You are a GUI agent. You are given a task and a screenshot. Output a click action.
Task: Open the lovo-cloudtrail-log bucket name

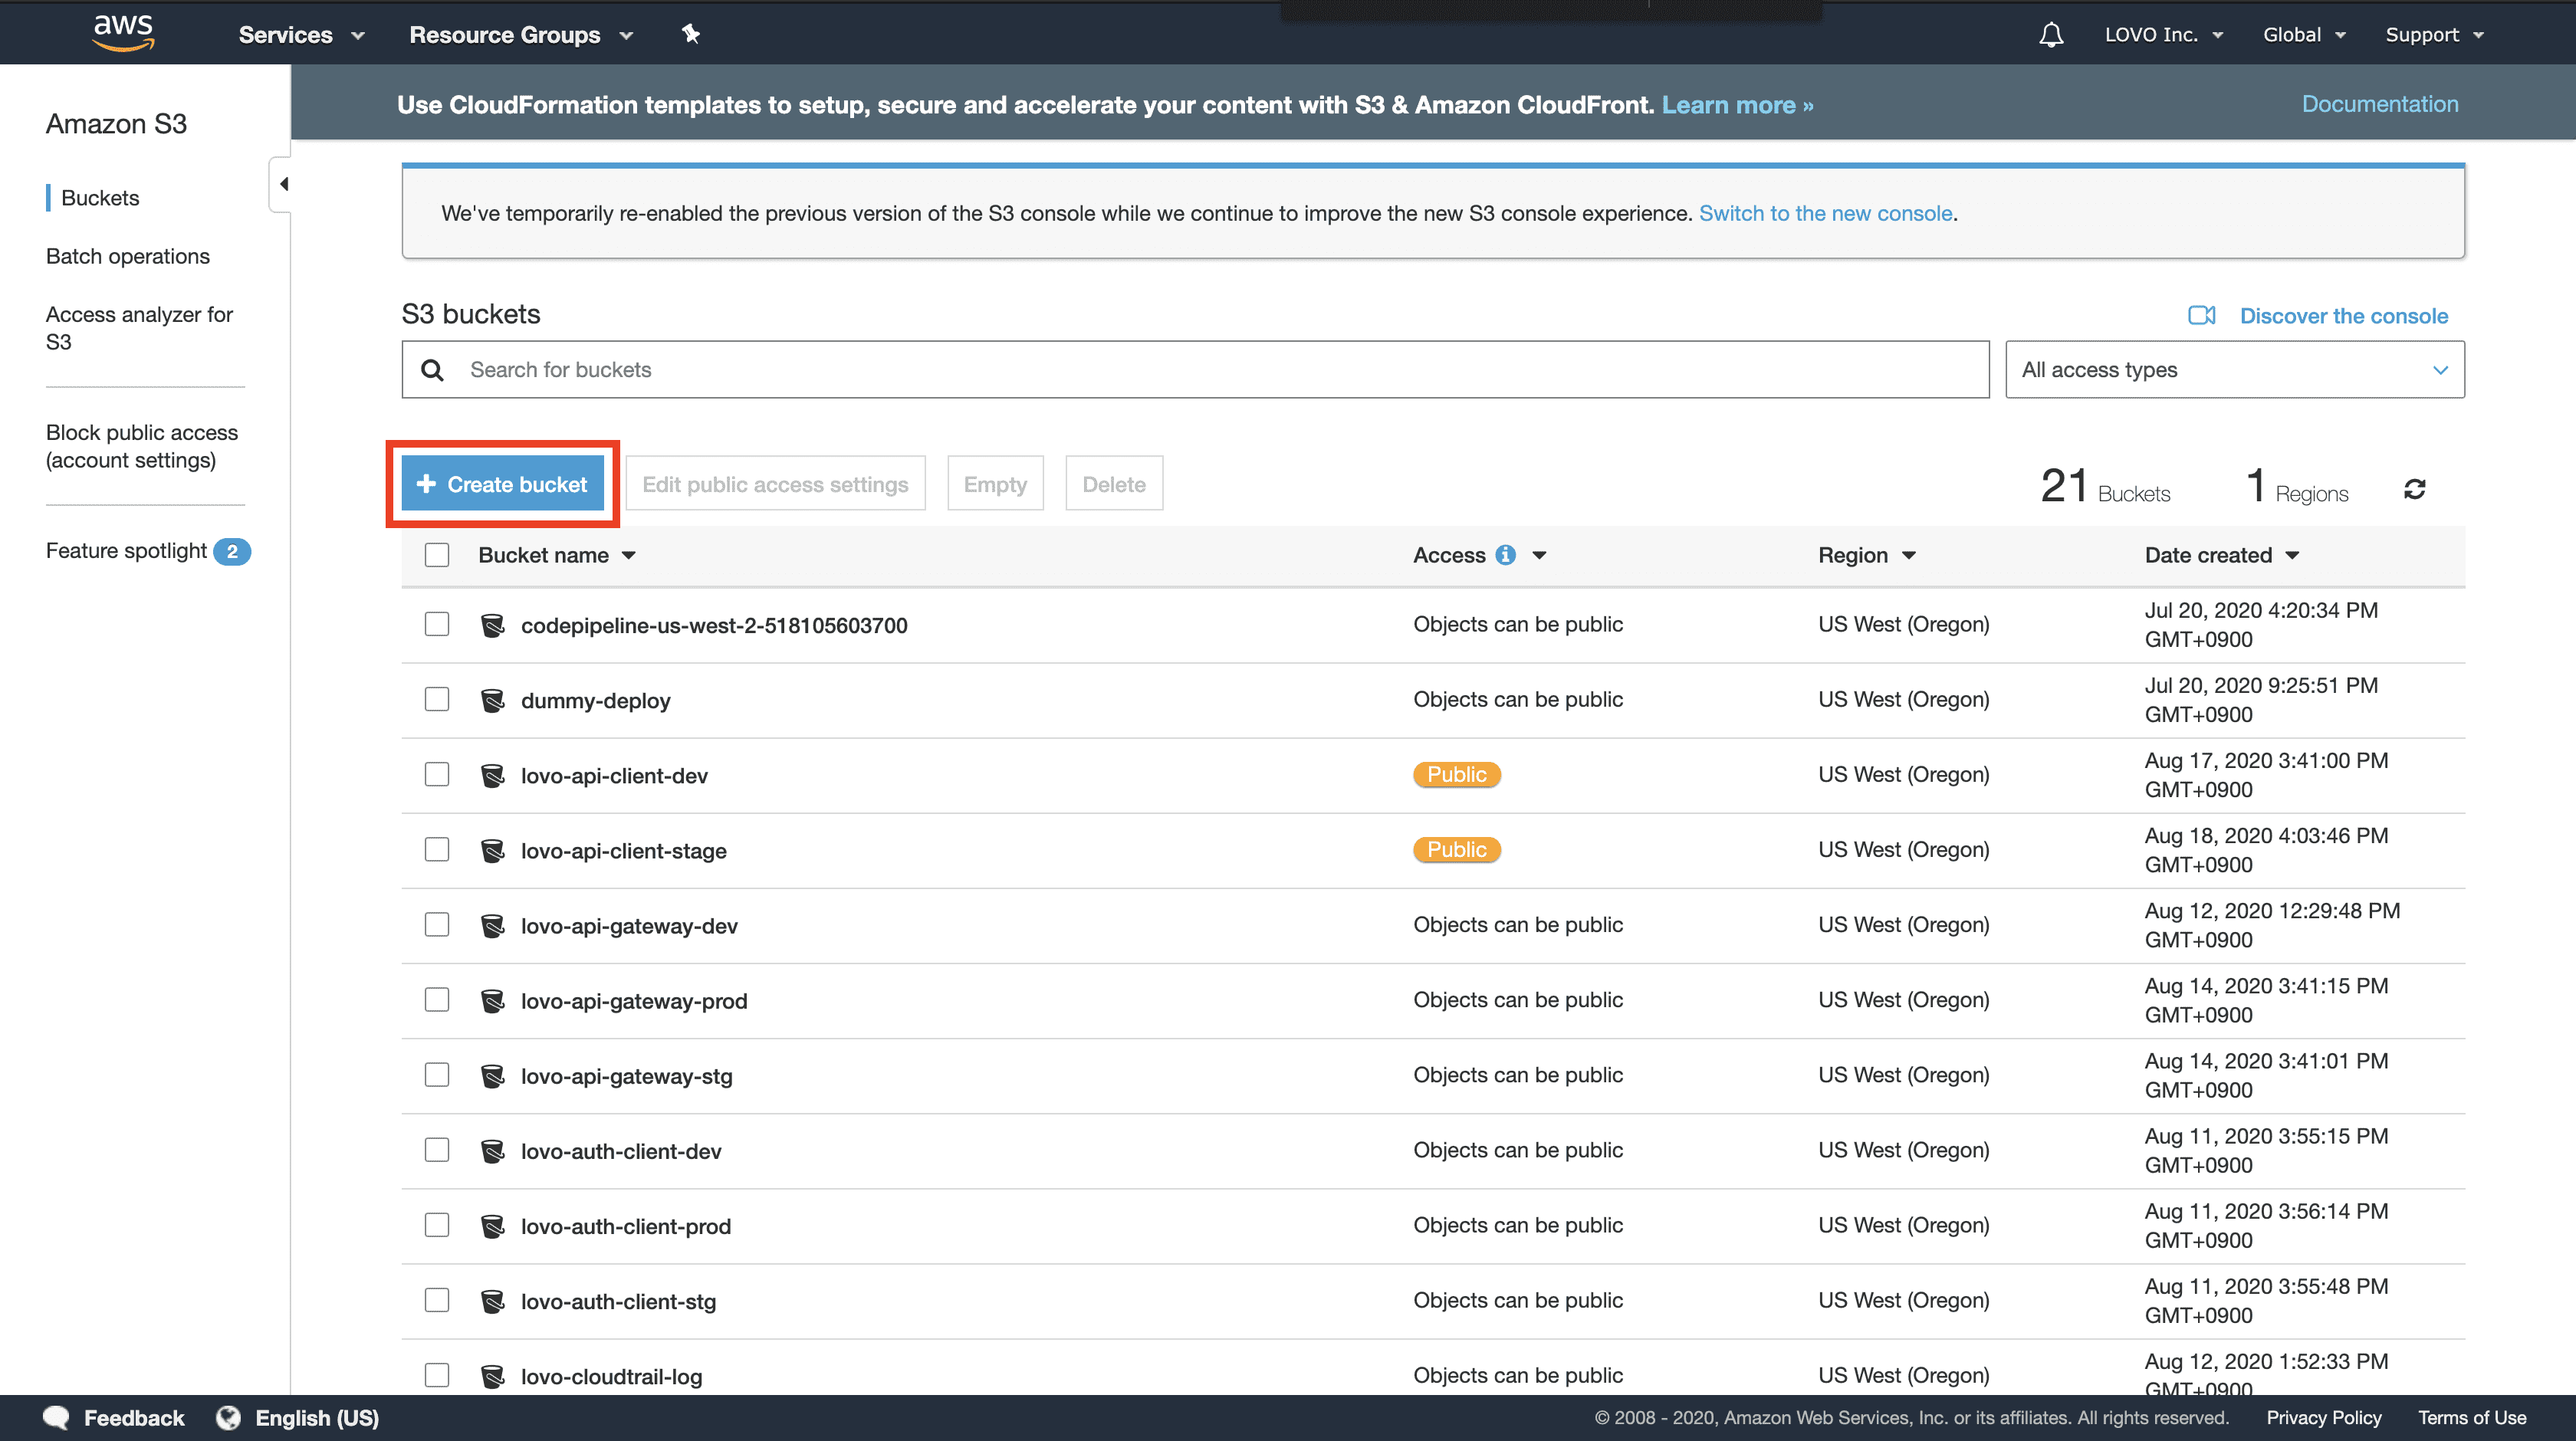pos(611,1377)
